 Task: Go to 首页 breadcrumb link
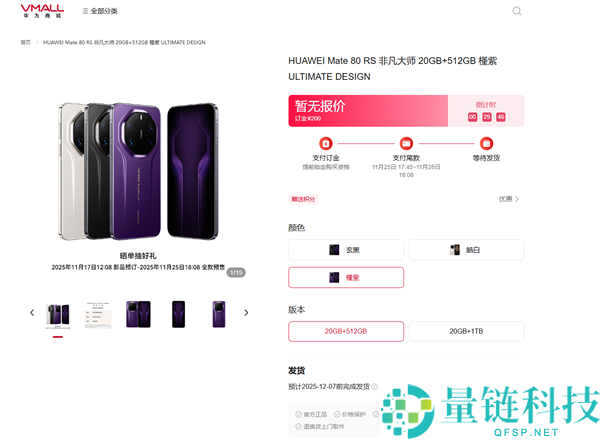coord(26,42)
